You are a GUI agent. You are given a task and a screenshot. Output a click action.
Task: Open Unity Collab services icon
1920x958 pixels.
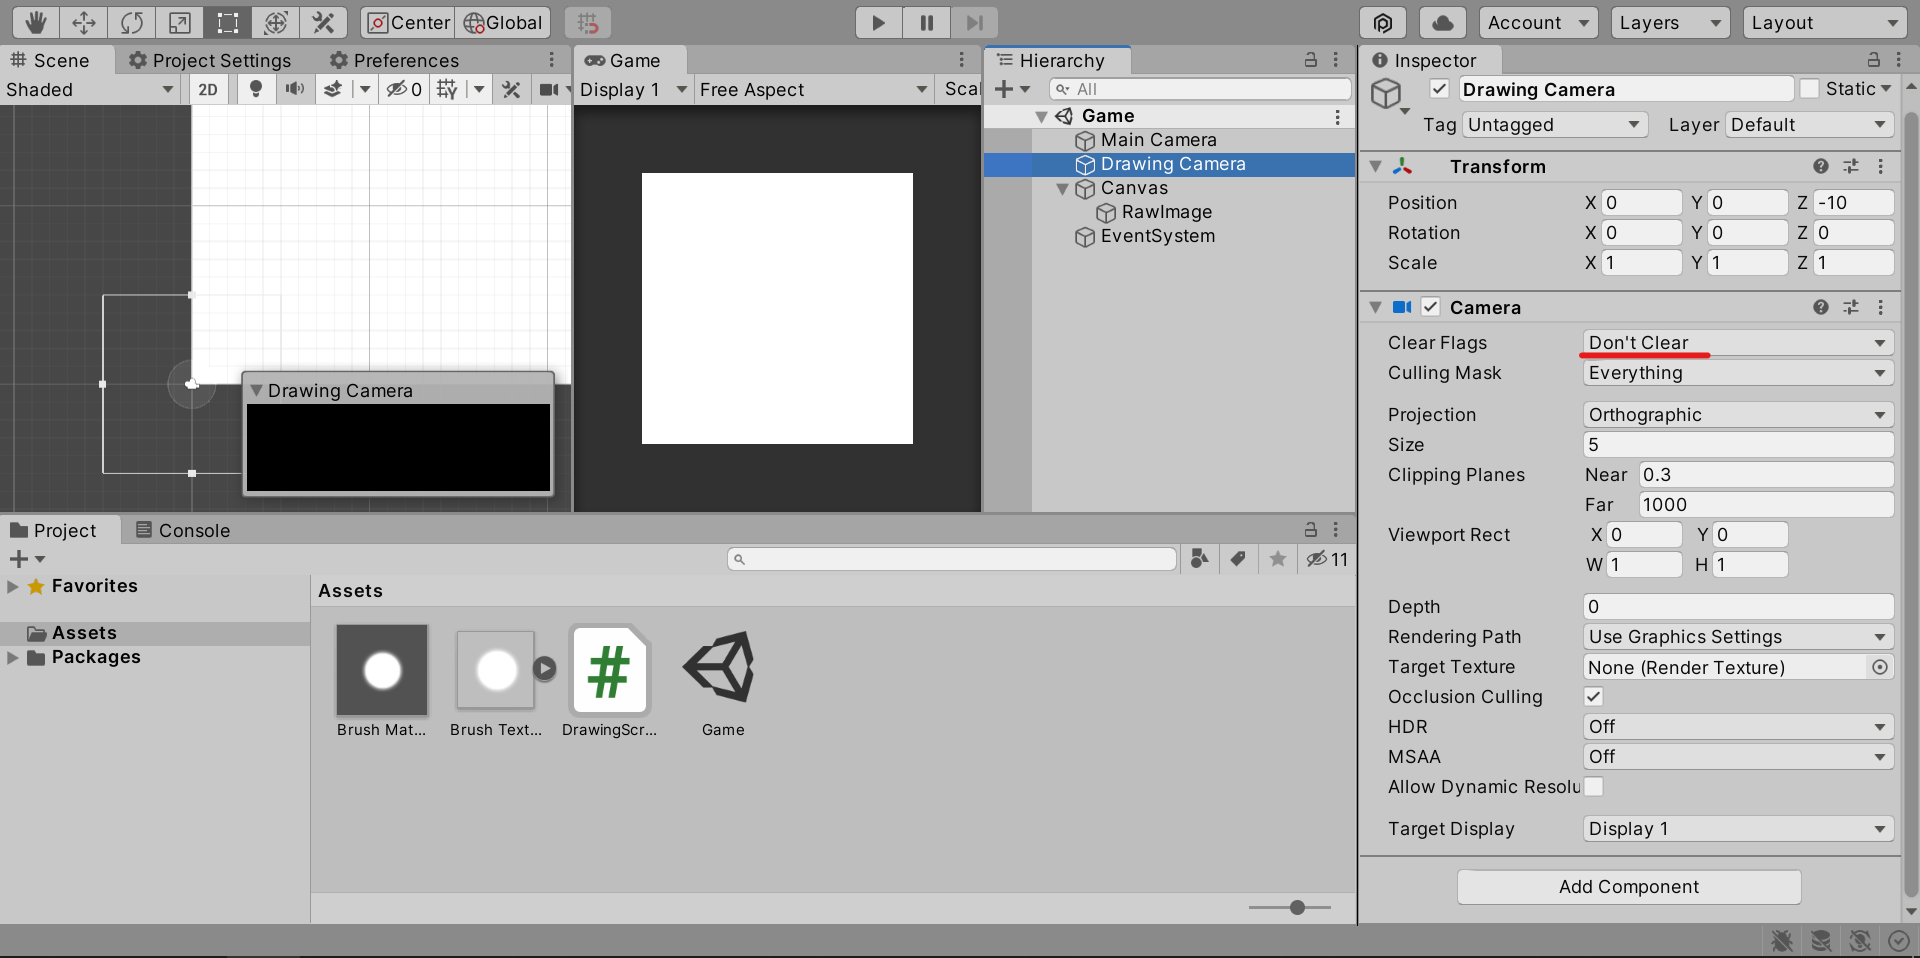1383,22
